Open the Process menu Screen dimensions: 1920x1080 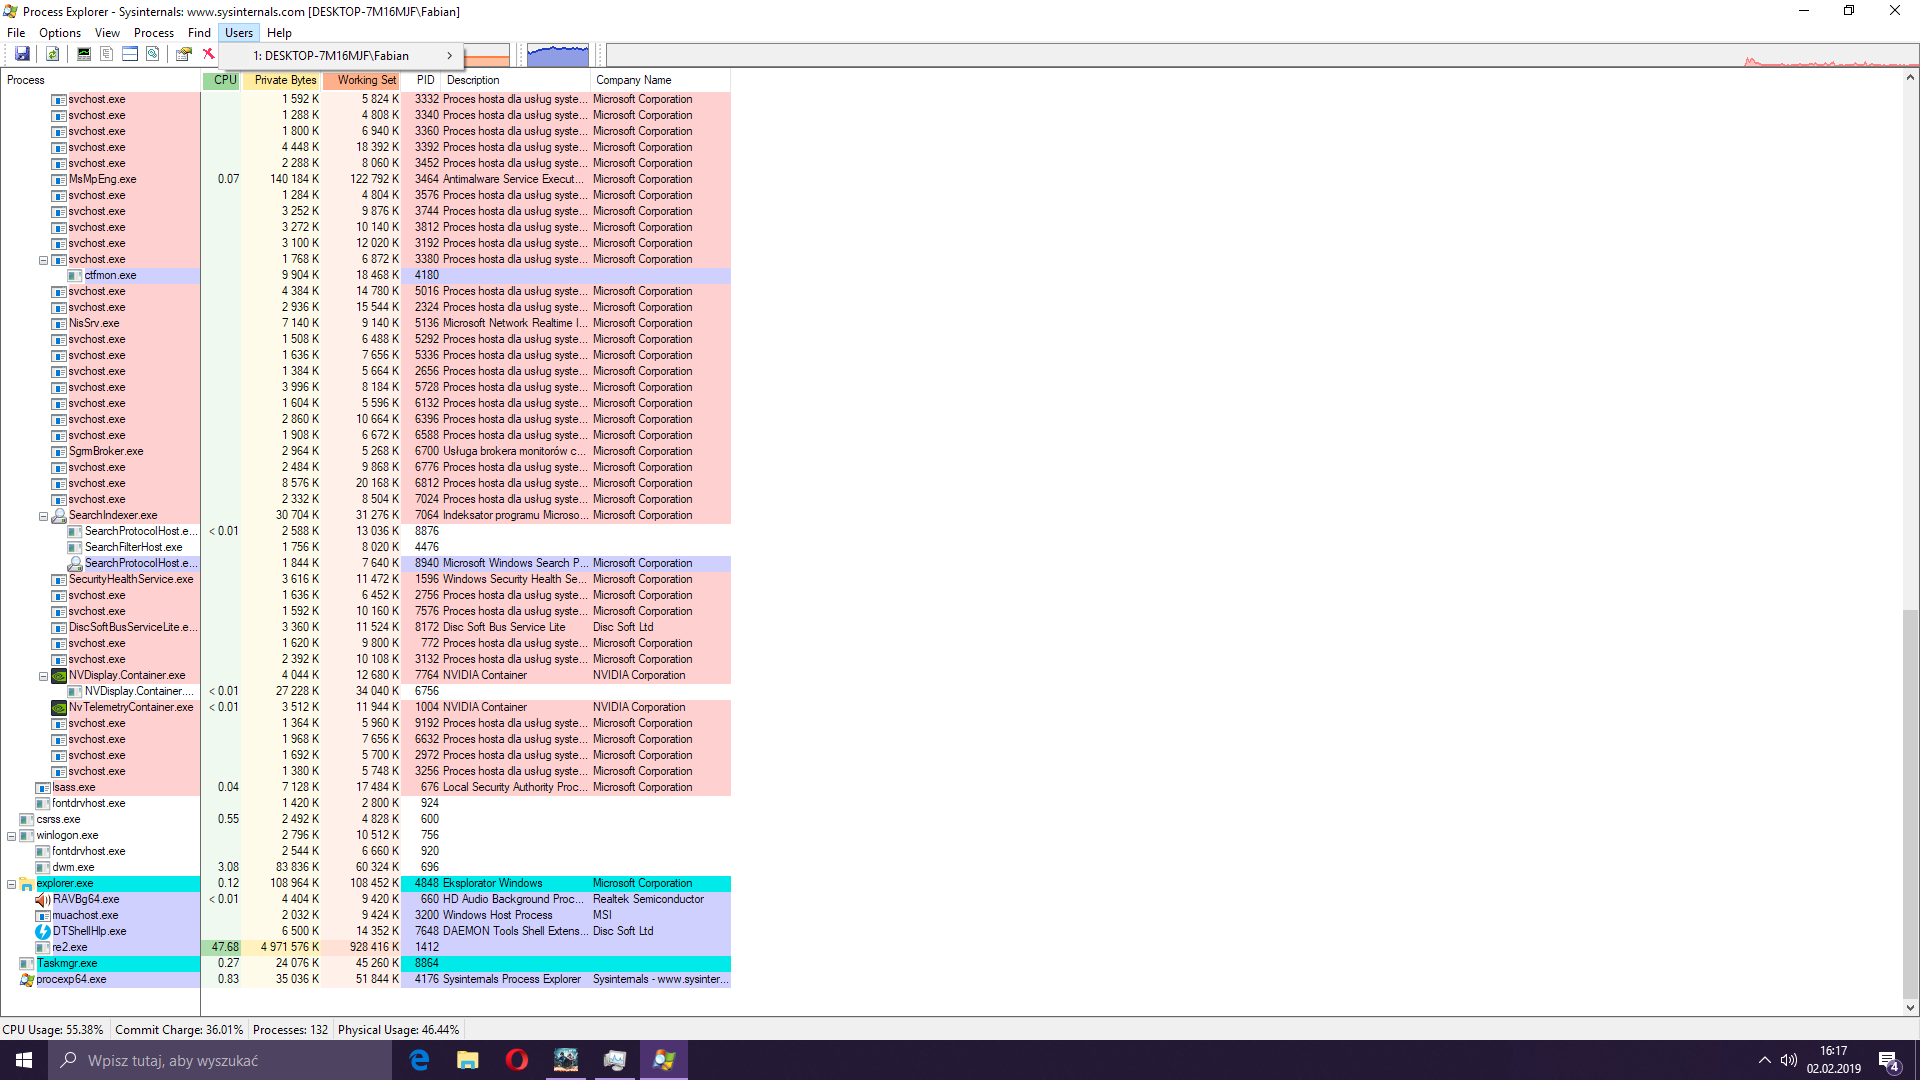point(154,33)
